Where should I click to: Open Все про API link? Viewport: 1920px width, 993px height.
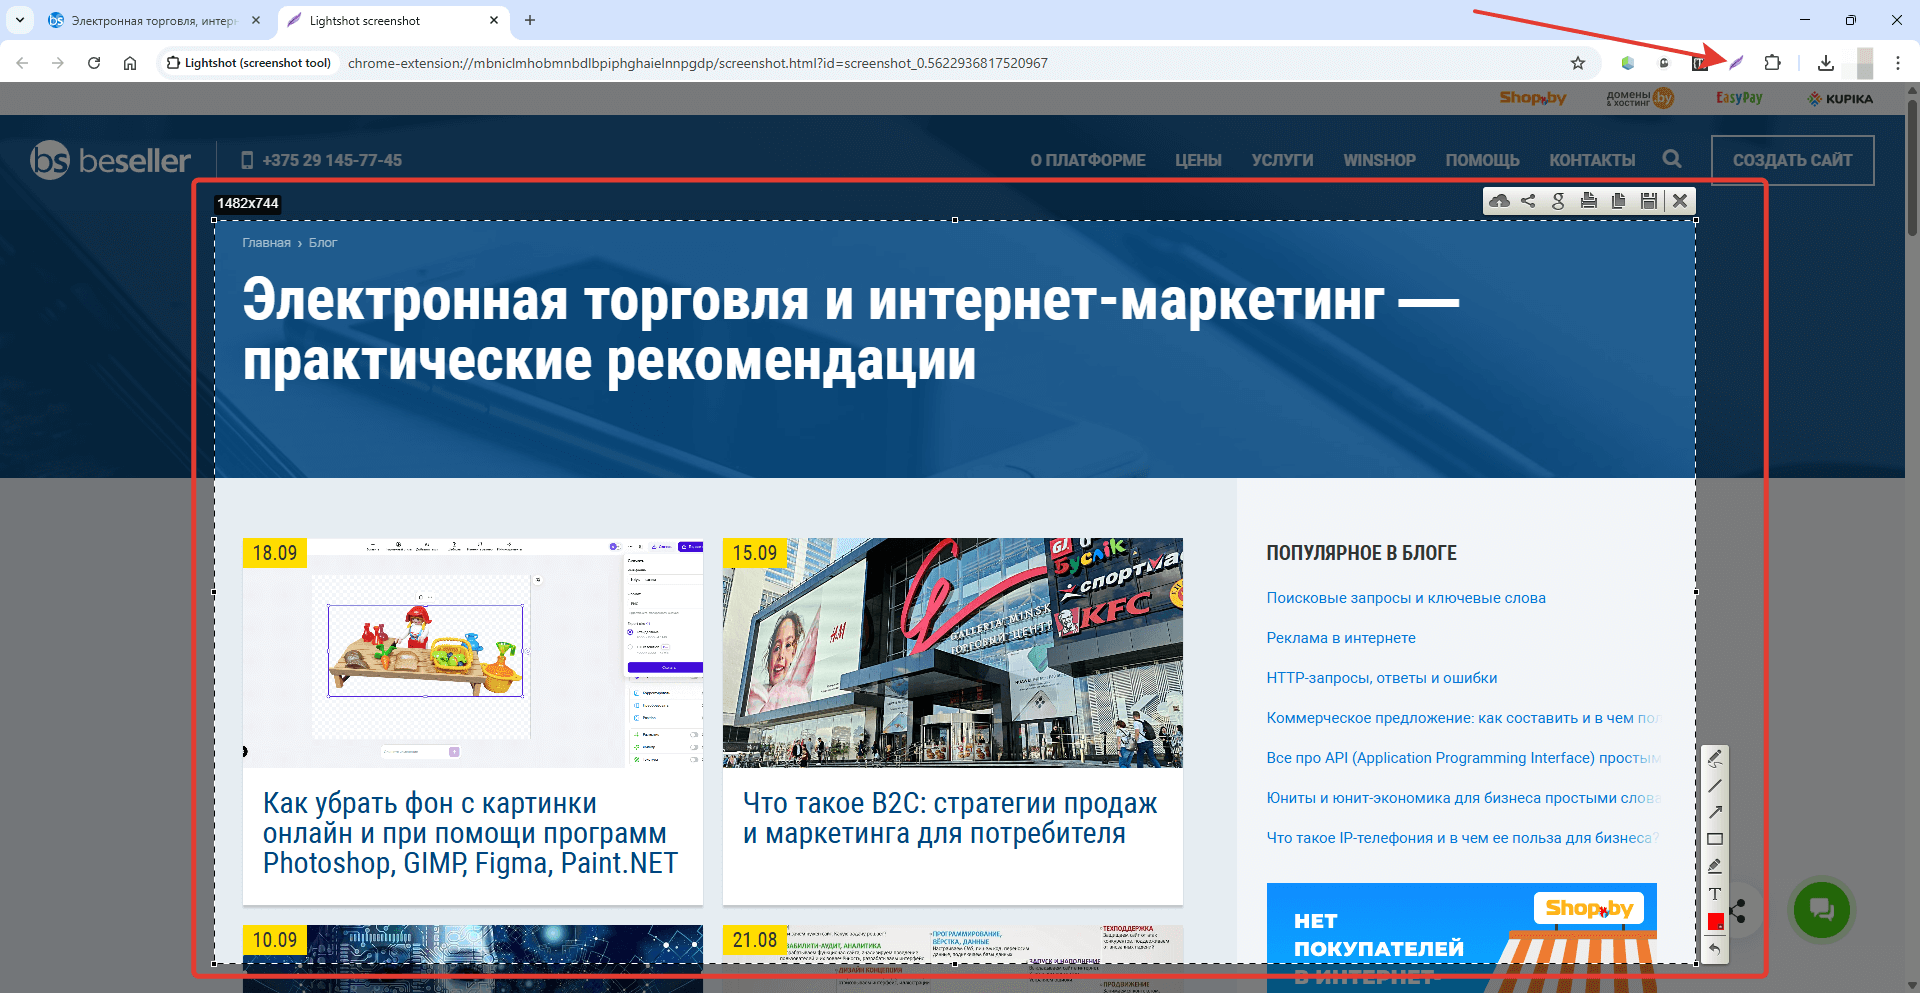1463,758
